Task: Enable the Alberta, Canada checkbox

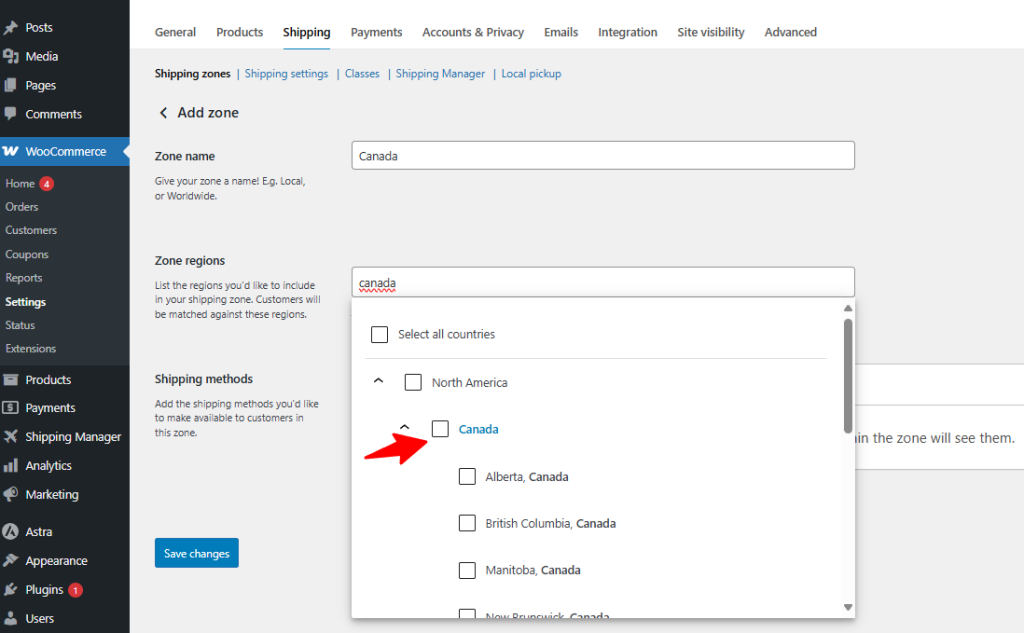Action: [467, 477]
